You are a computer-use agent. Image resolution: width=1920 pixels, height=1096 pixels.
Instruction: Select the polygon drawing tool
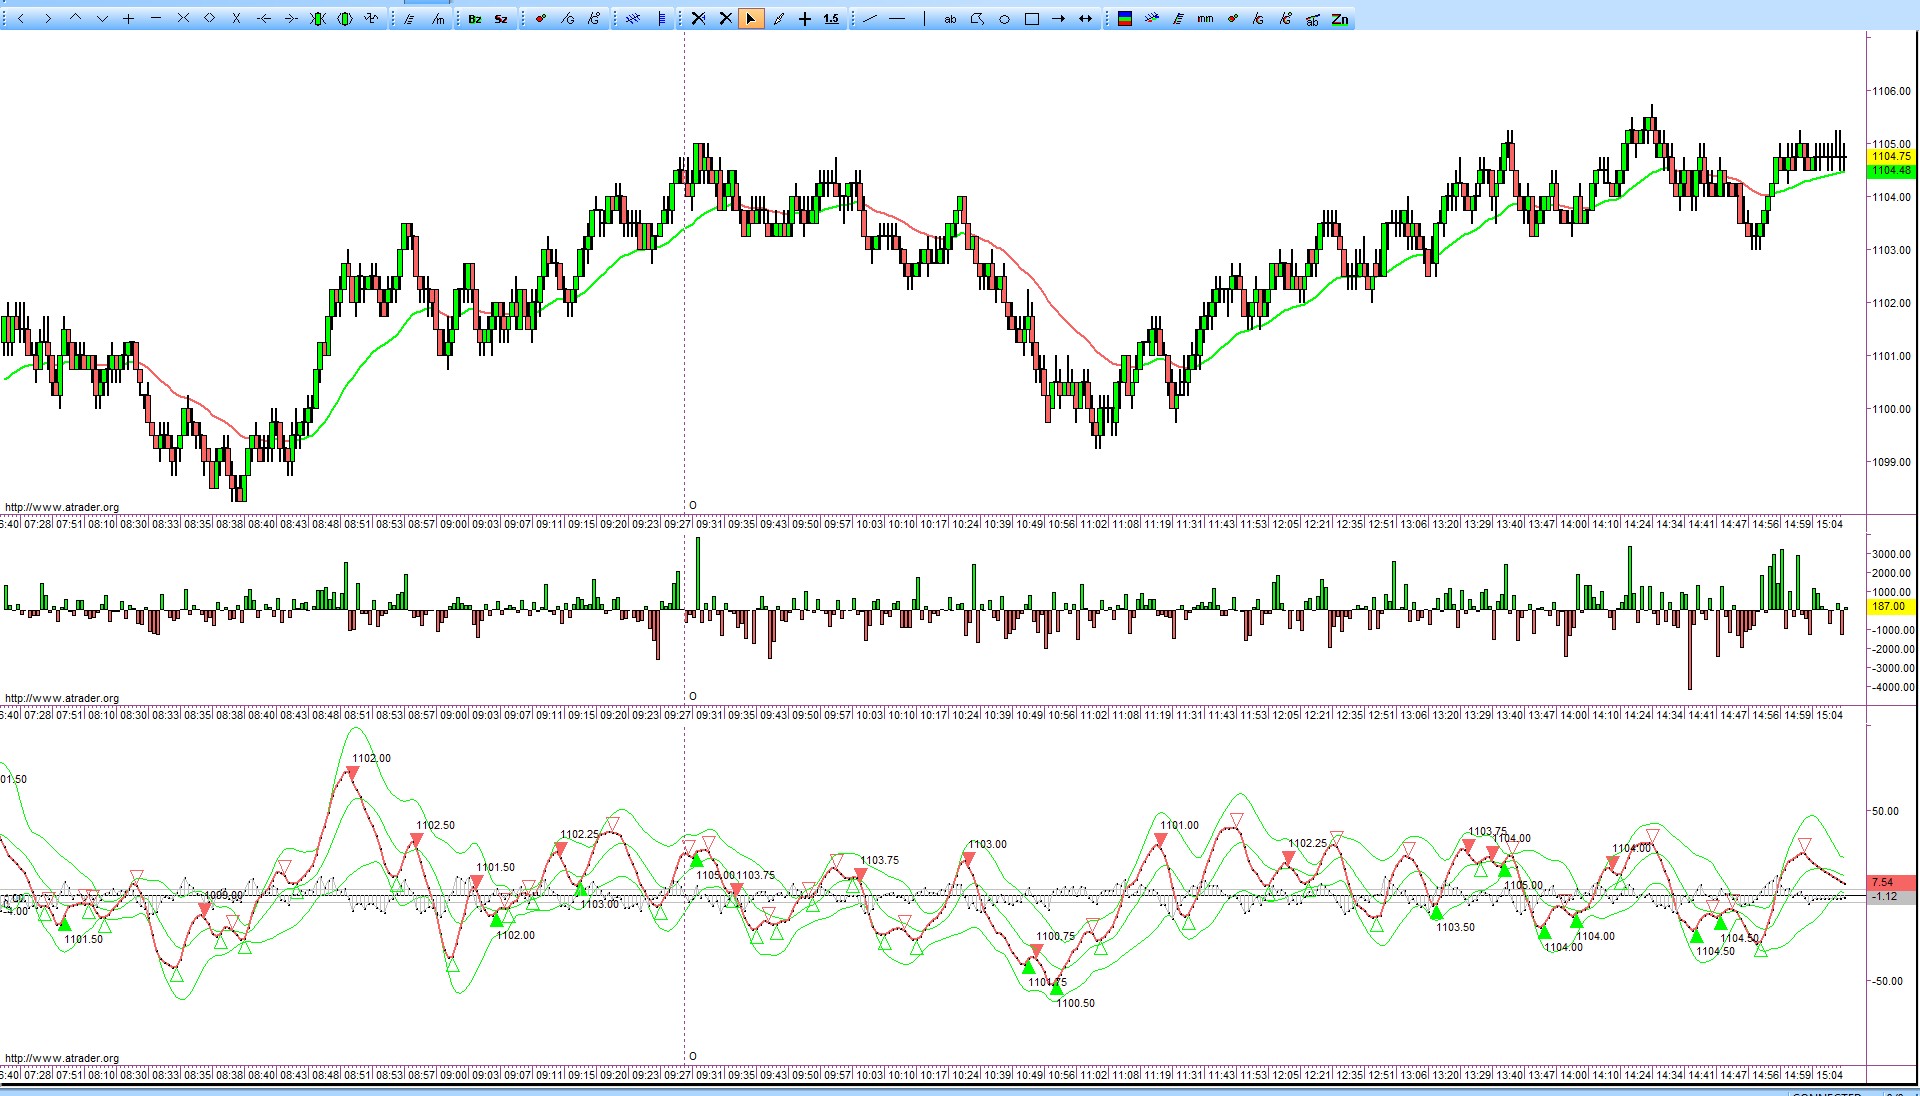pos(977,19)
